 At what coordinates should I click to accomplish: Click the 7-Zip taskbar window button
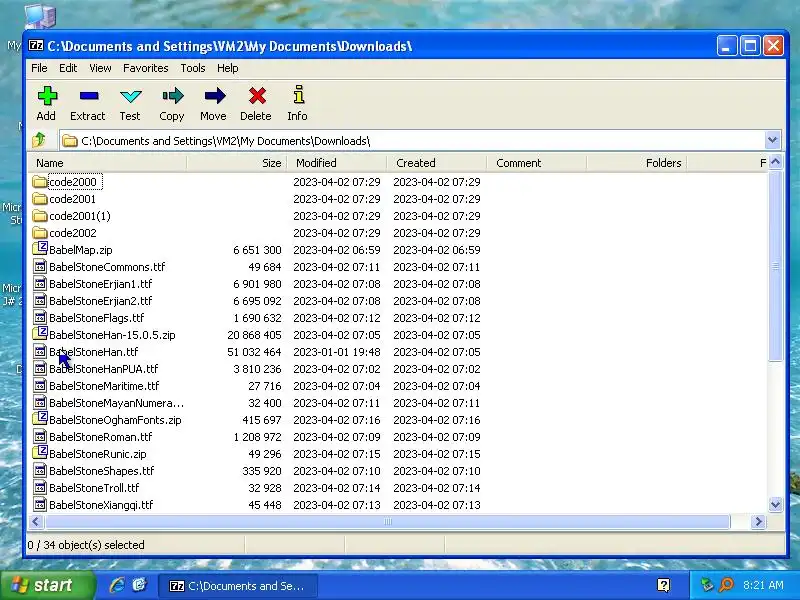click(x=238, y=586)
